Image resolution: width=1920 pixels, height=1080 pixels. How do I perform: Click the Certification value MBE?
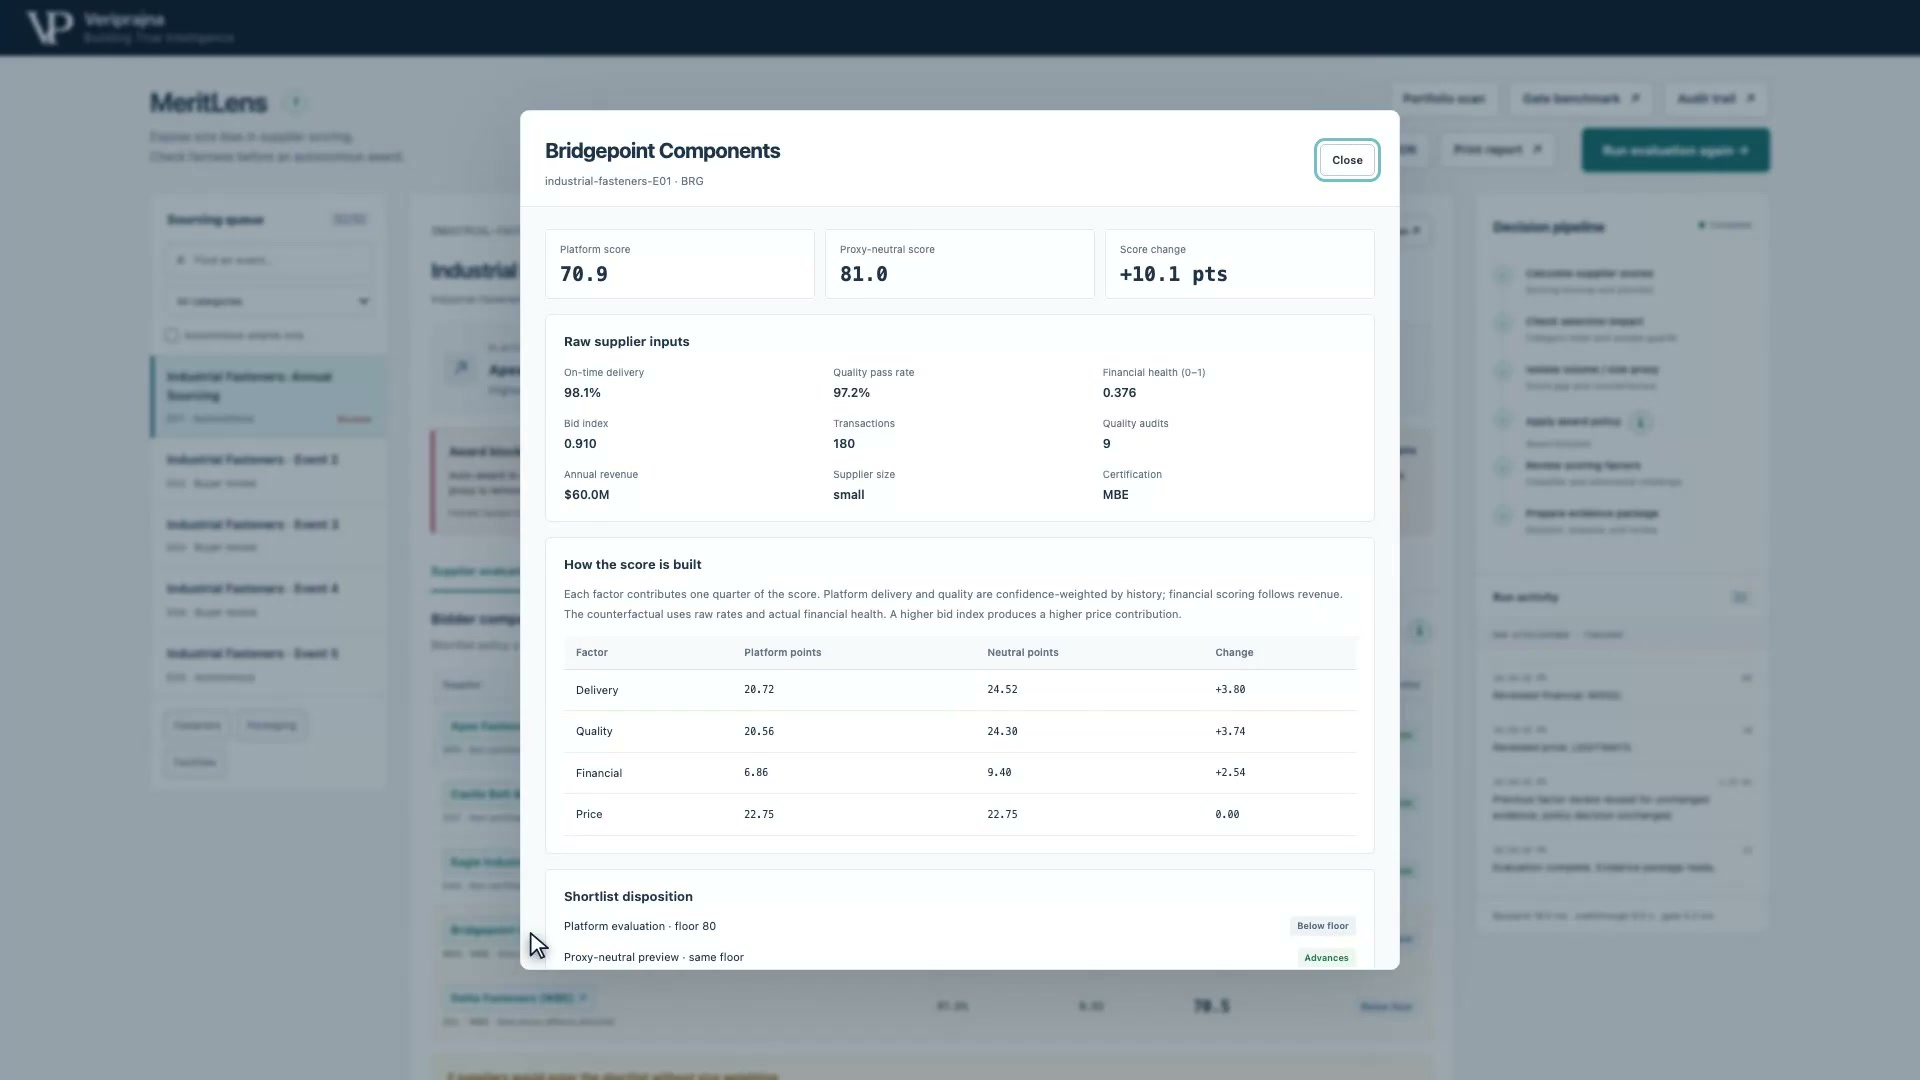coord(1116,495)
